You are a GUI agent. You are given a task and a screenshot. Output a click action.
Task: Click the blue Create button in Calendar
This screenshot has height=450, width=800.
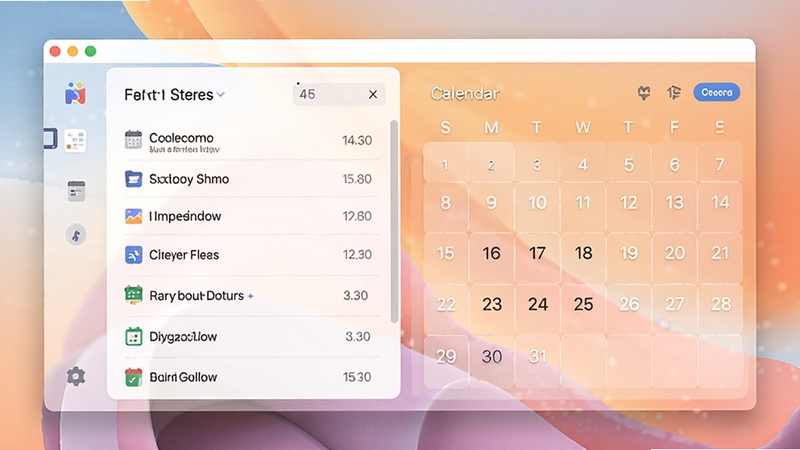(x=716, y=92)
